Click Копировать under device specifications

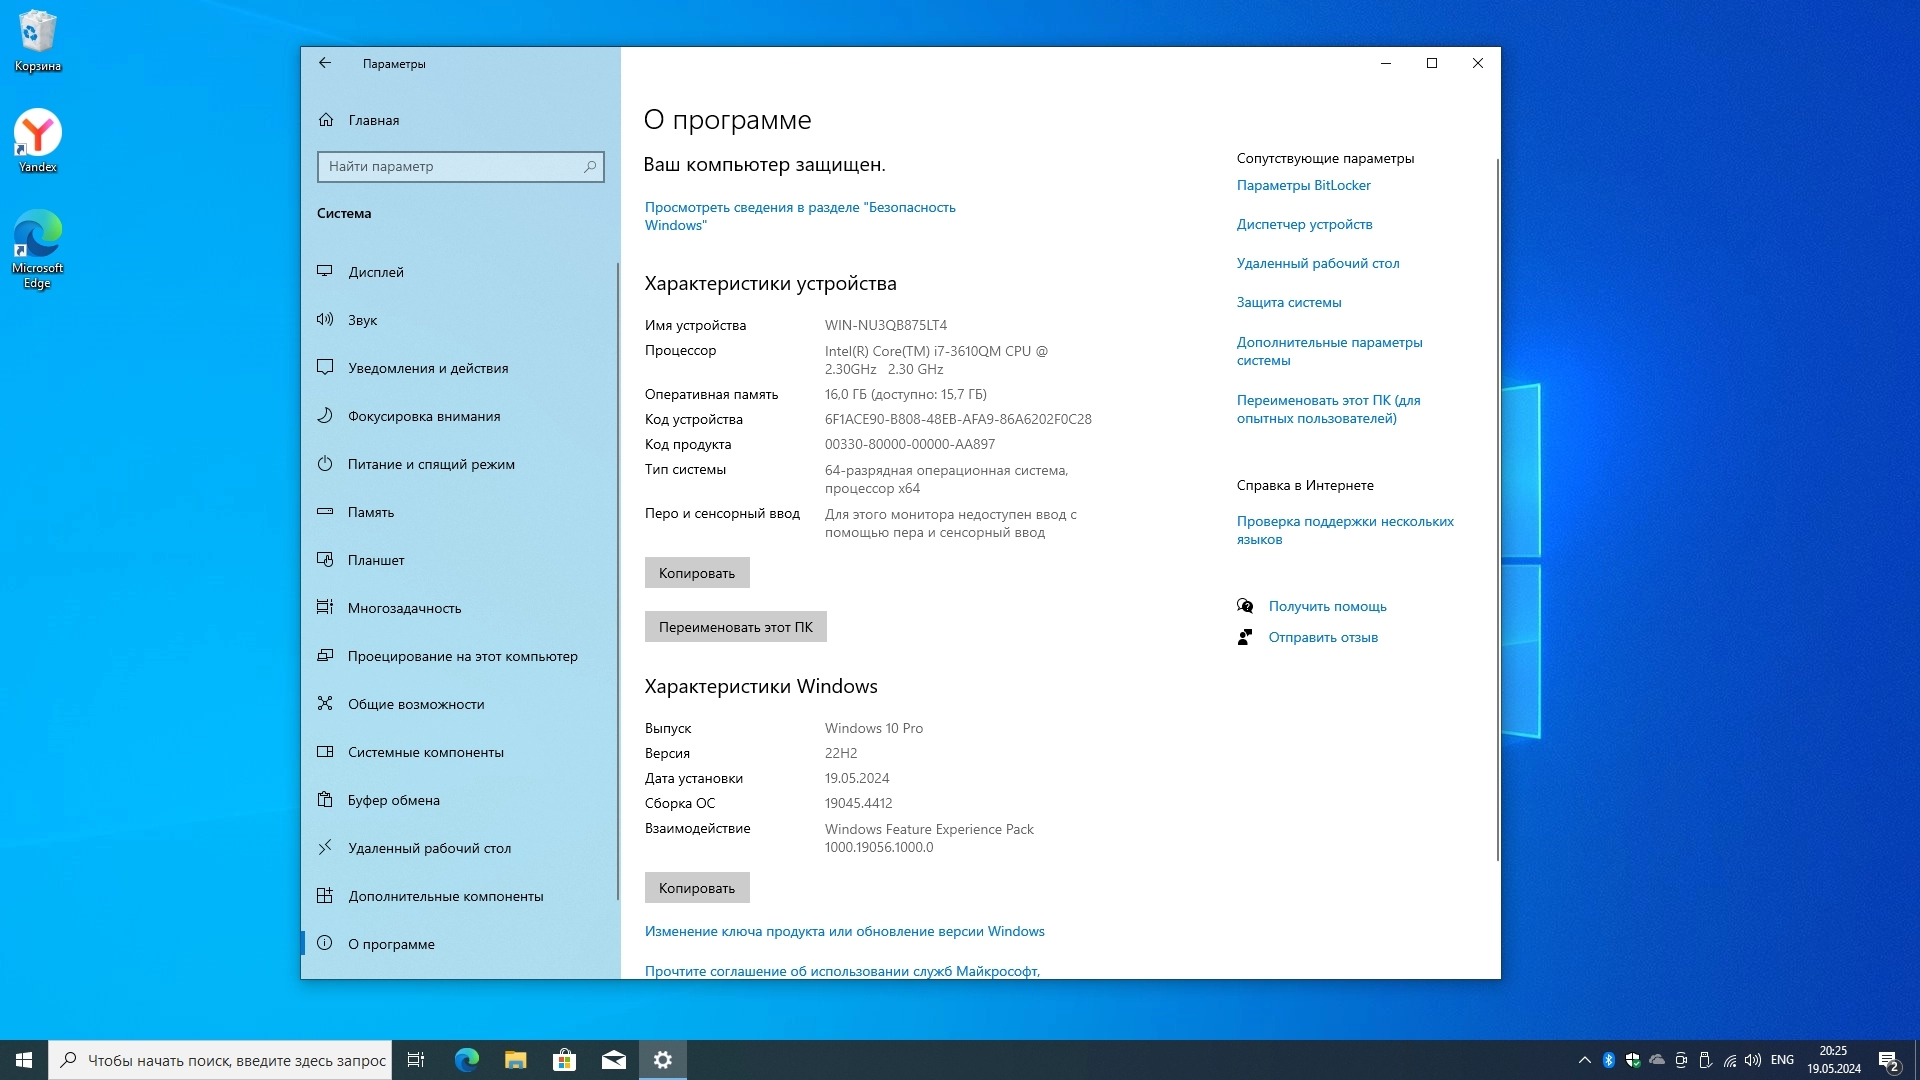pos(697,573)
